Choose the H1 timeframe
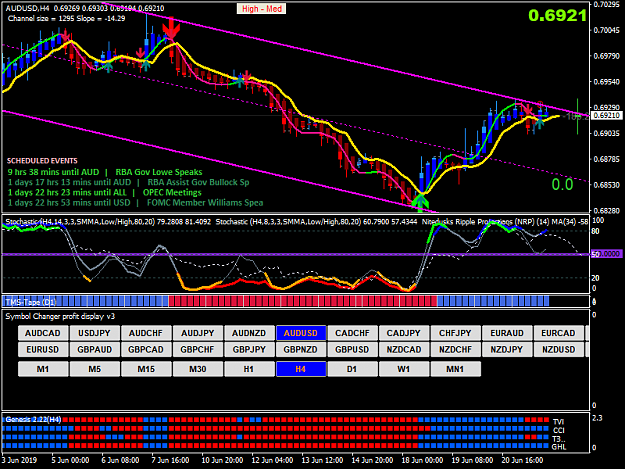The image size is (625, 469). pos(249,369)
